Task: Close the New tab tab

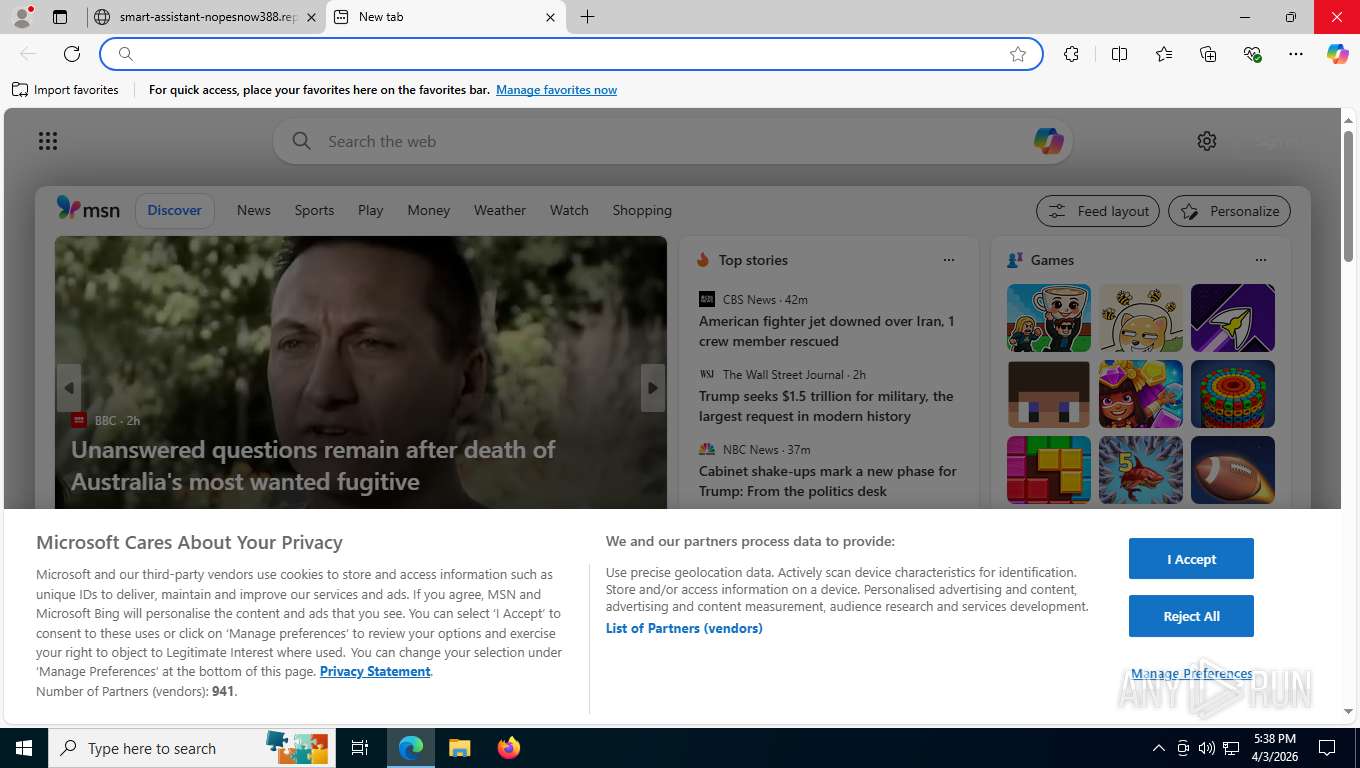Action: 550,17
